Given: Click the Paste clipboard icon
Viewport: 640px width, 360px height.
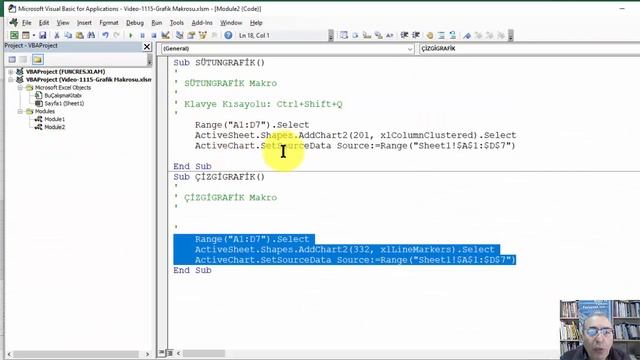Looking at the screenshot, I should (x=80, y=36).
